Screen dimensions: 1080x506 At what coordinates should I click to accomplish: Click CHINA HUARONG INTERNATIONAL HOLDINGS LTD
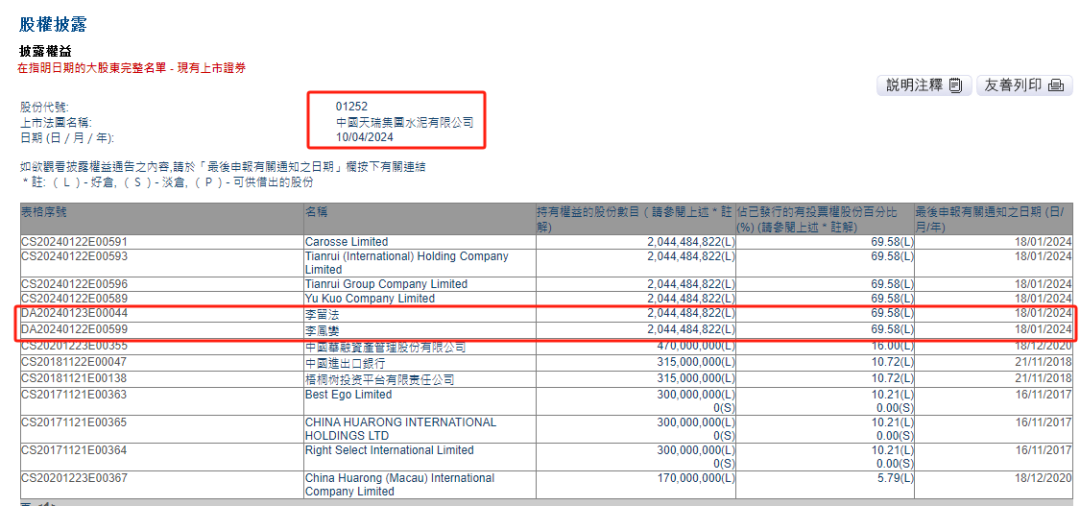coord(400,429)
